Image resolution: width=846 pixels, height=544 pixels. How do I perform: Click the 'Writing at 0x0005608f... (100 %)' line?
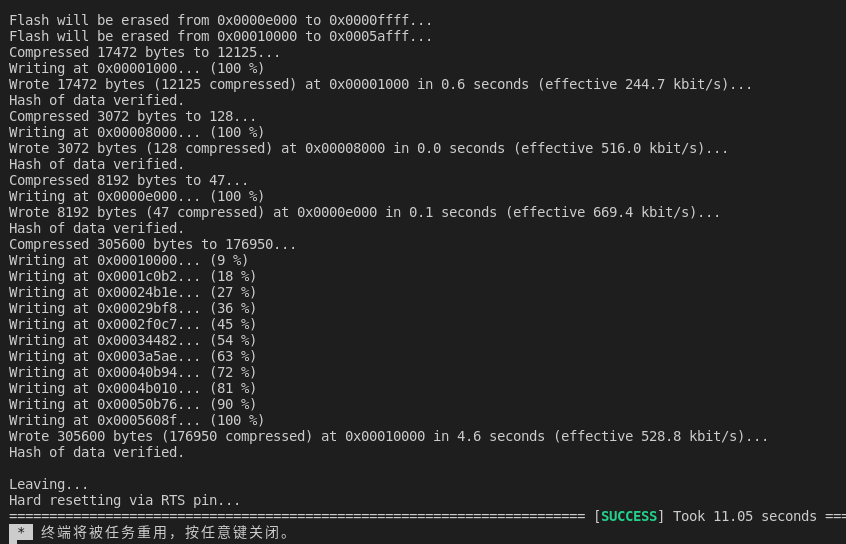[x=137, y=420]
